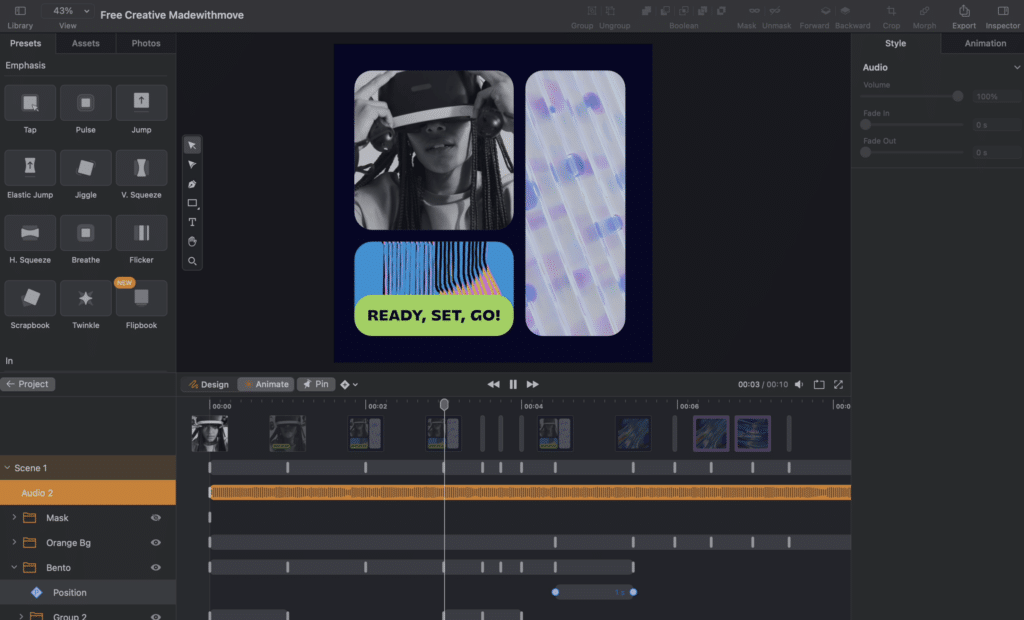1024x620 pixels.
Task: Select the Hand pan tool
Action: pos(192,241)
